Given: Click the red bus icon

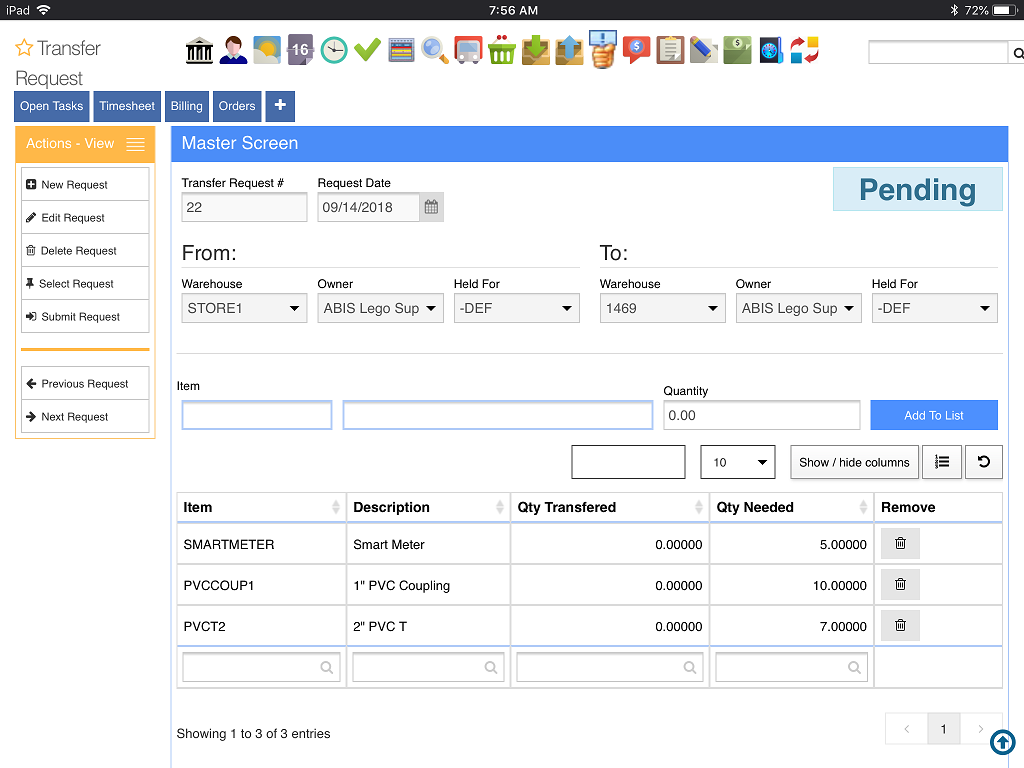Looking at the screenshot, I should [x=468, y=49].
